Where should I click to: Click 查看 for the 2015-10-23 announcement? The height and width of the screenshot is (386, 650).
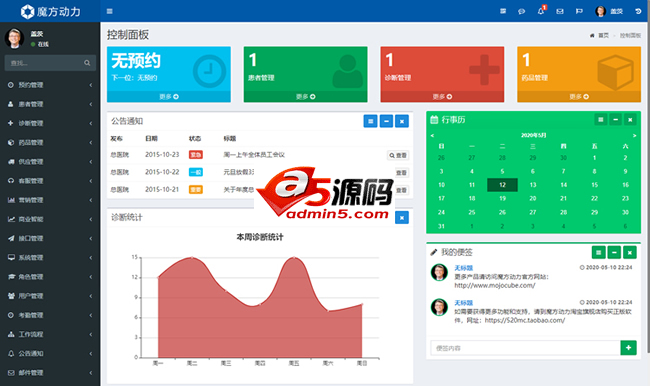(398, 155)
